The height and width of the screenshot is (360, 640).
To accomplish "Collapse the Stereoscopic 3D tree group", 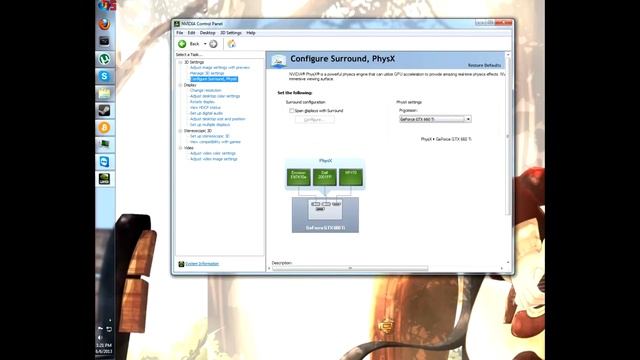I will point(180,131).
